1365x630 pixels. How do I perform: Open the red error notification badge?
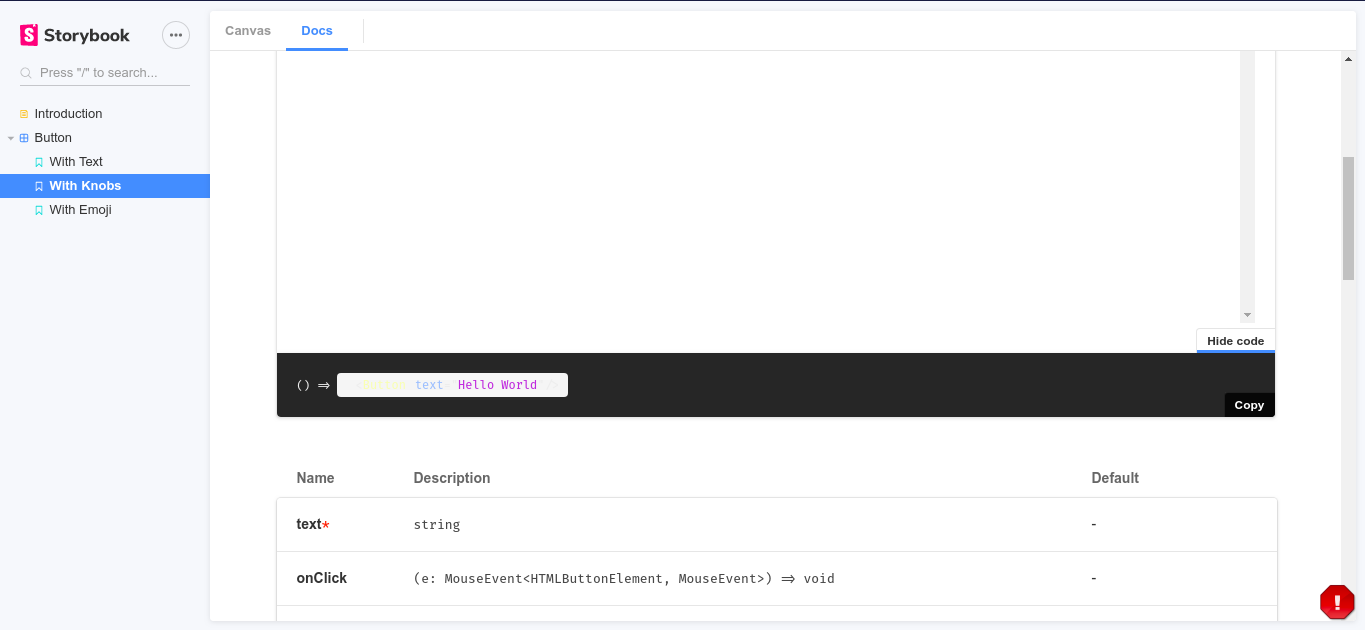click(x=1337, y=602)
